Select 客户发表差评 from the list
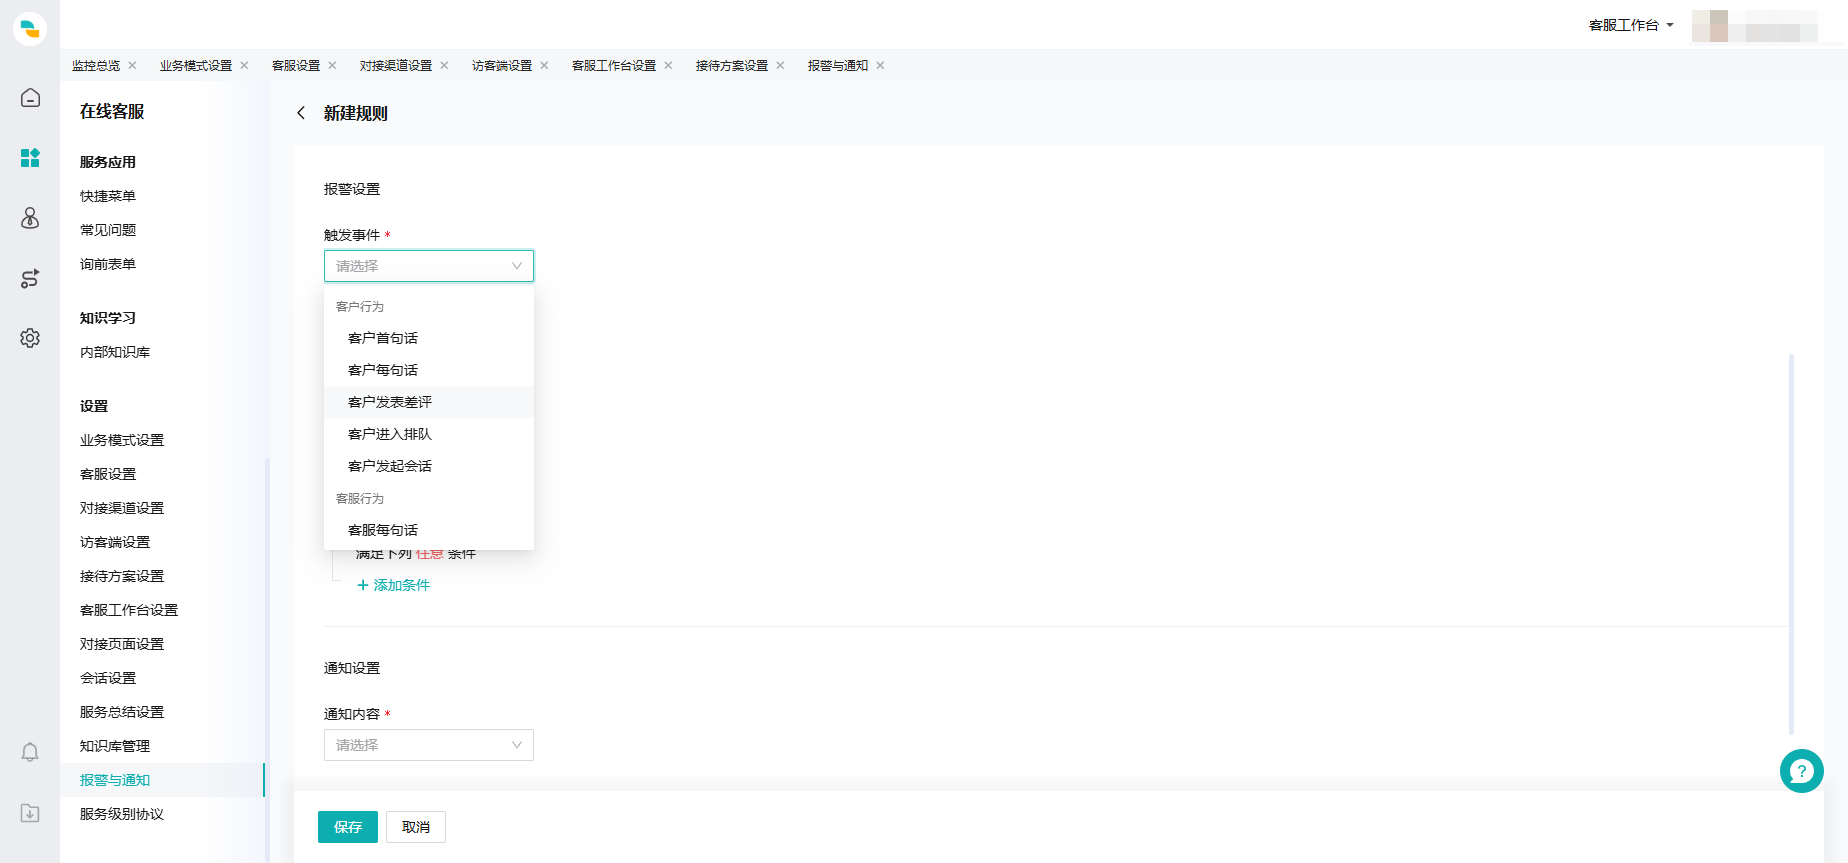The width and height of the screenshot is (1848, 863). coord(390,402)
